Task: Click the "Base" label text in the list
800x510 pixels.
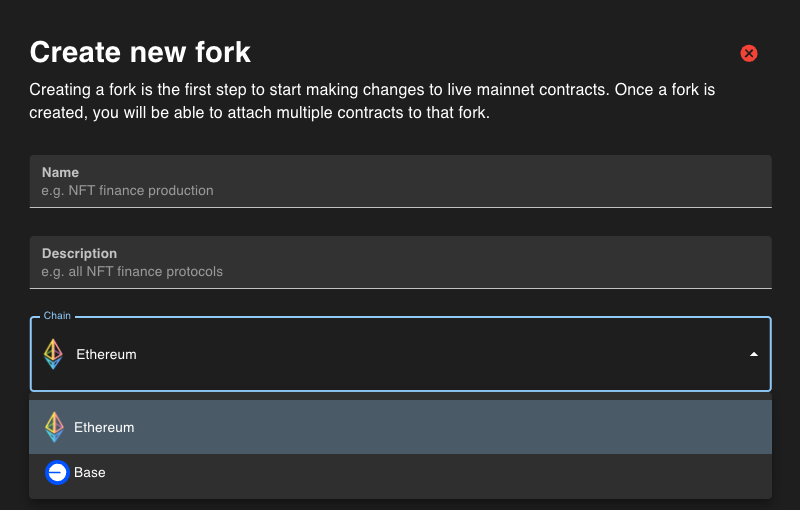Action: point(89,472)
